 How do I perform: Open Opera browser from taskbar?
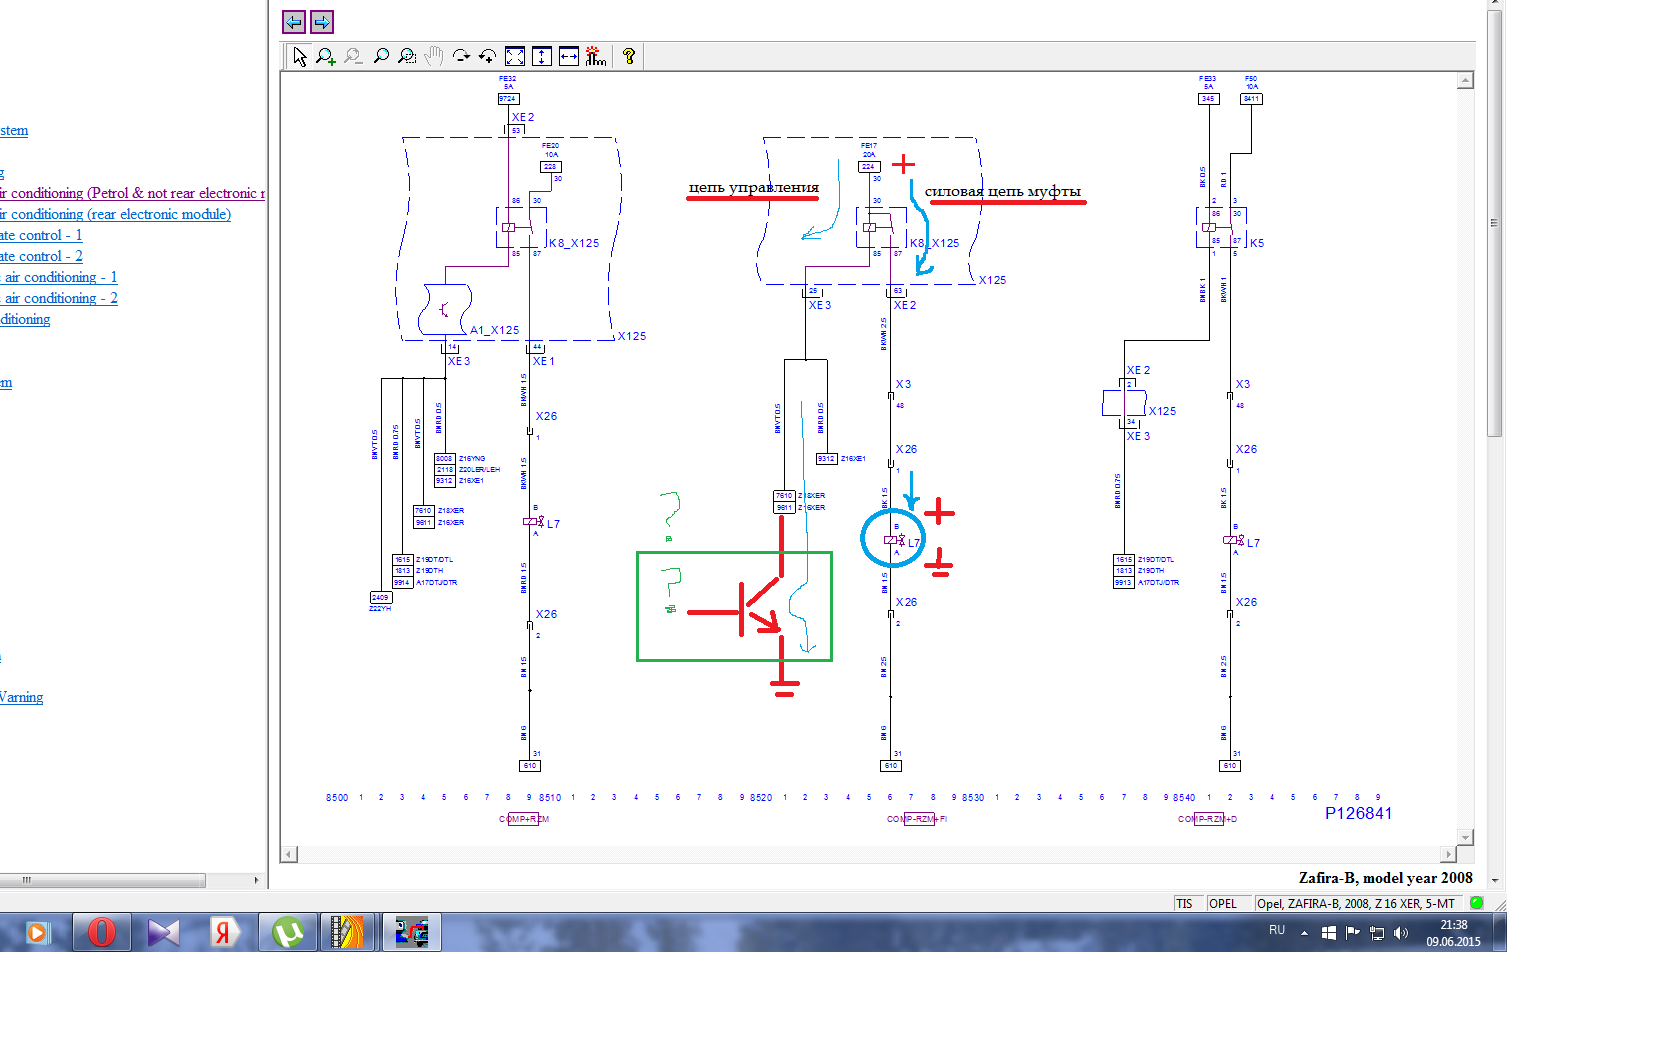tap(101, 932)
